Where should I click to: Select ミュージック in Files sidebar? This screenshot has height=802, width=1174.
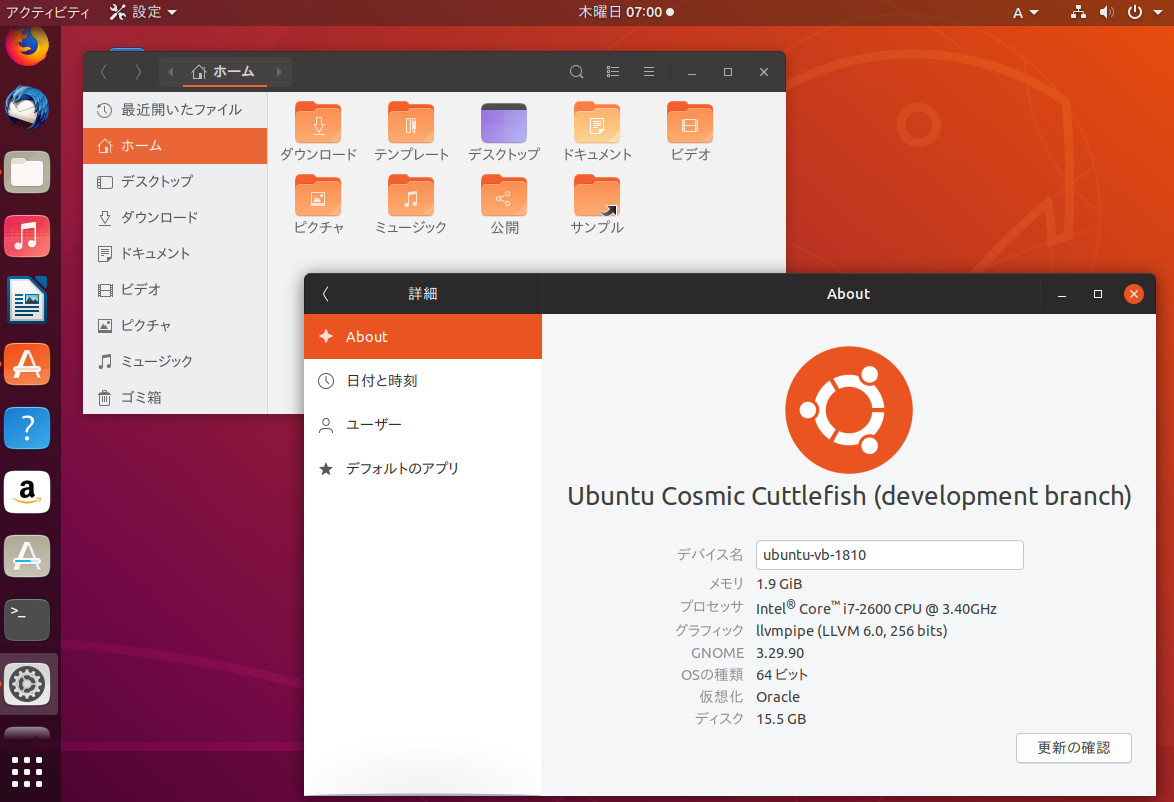click(175, 362)
